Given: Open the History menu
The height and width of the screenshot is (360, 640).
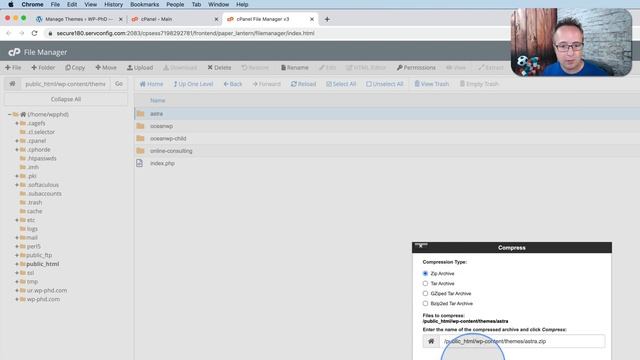Looking at the screenshot, I should click(113, 4).
